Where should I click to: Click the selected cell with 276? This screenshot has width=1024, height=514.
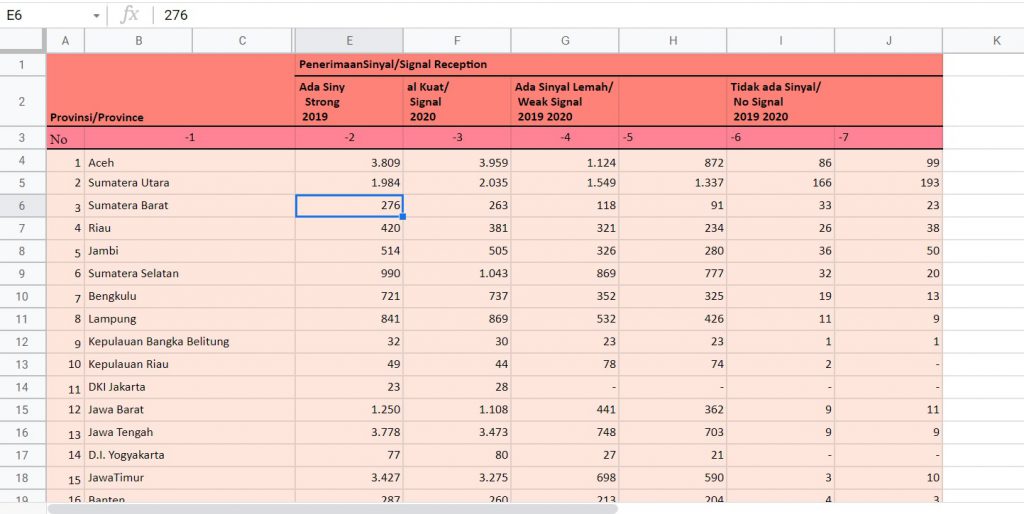point(349,205)
